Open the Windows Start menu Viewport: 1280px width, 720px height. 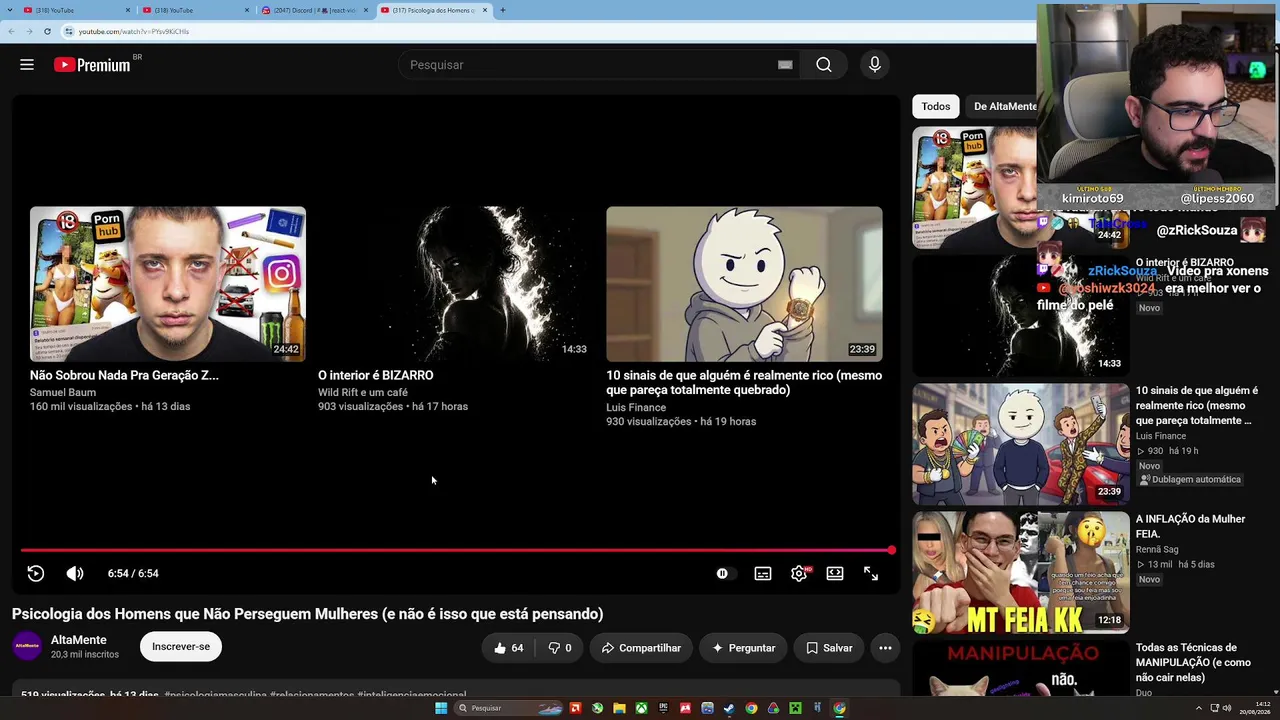pos(441,708)
